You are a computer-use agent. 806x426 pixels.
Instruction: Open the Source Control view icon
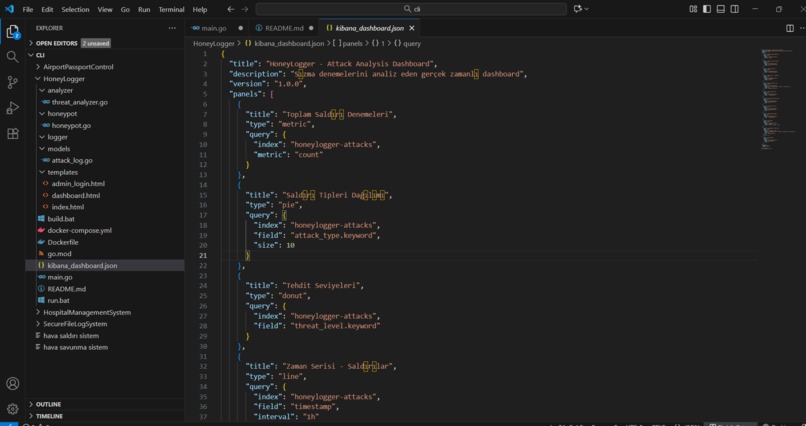pos(12,82)
